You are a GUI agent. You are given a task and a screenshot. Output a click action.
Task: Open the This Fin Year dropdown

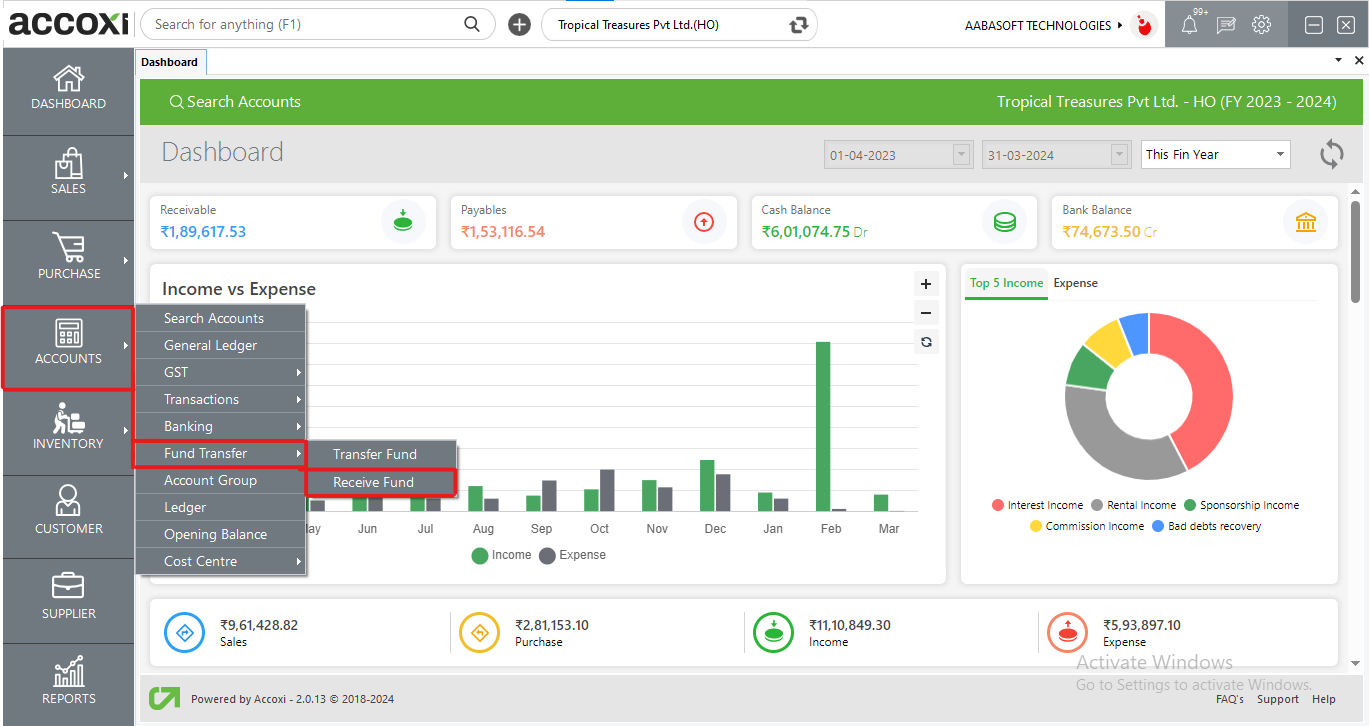coord(1215,155)
